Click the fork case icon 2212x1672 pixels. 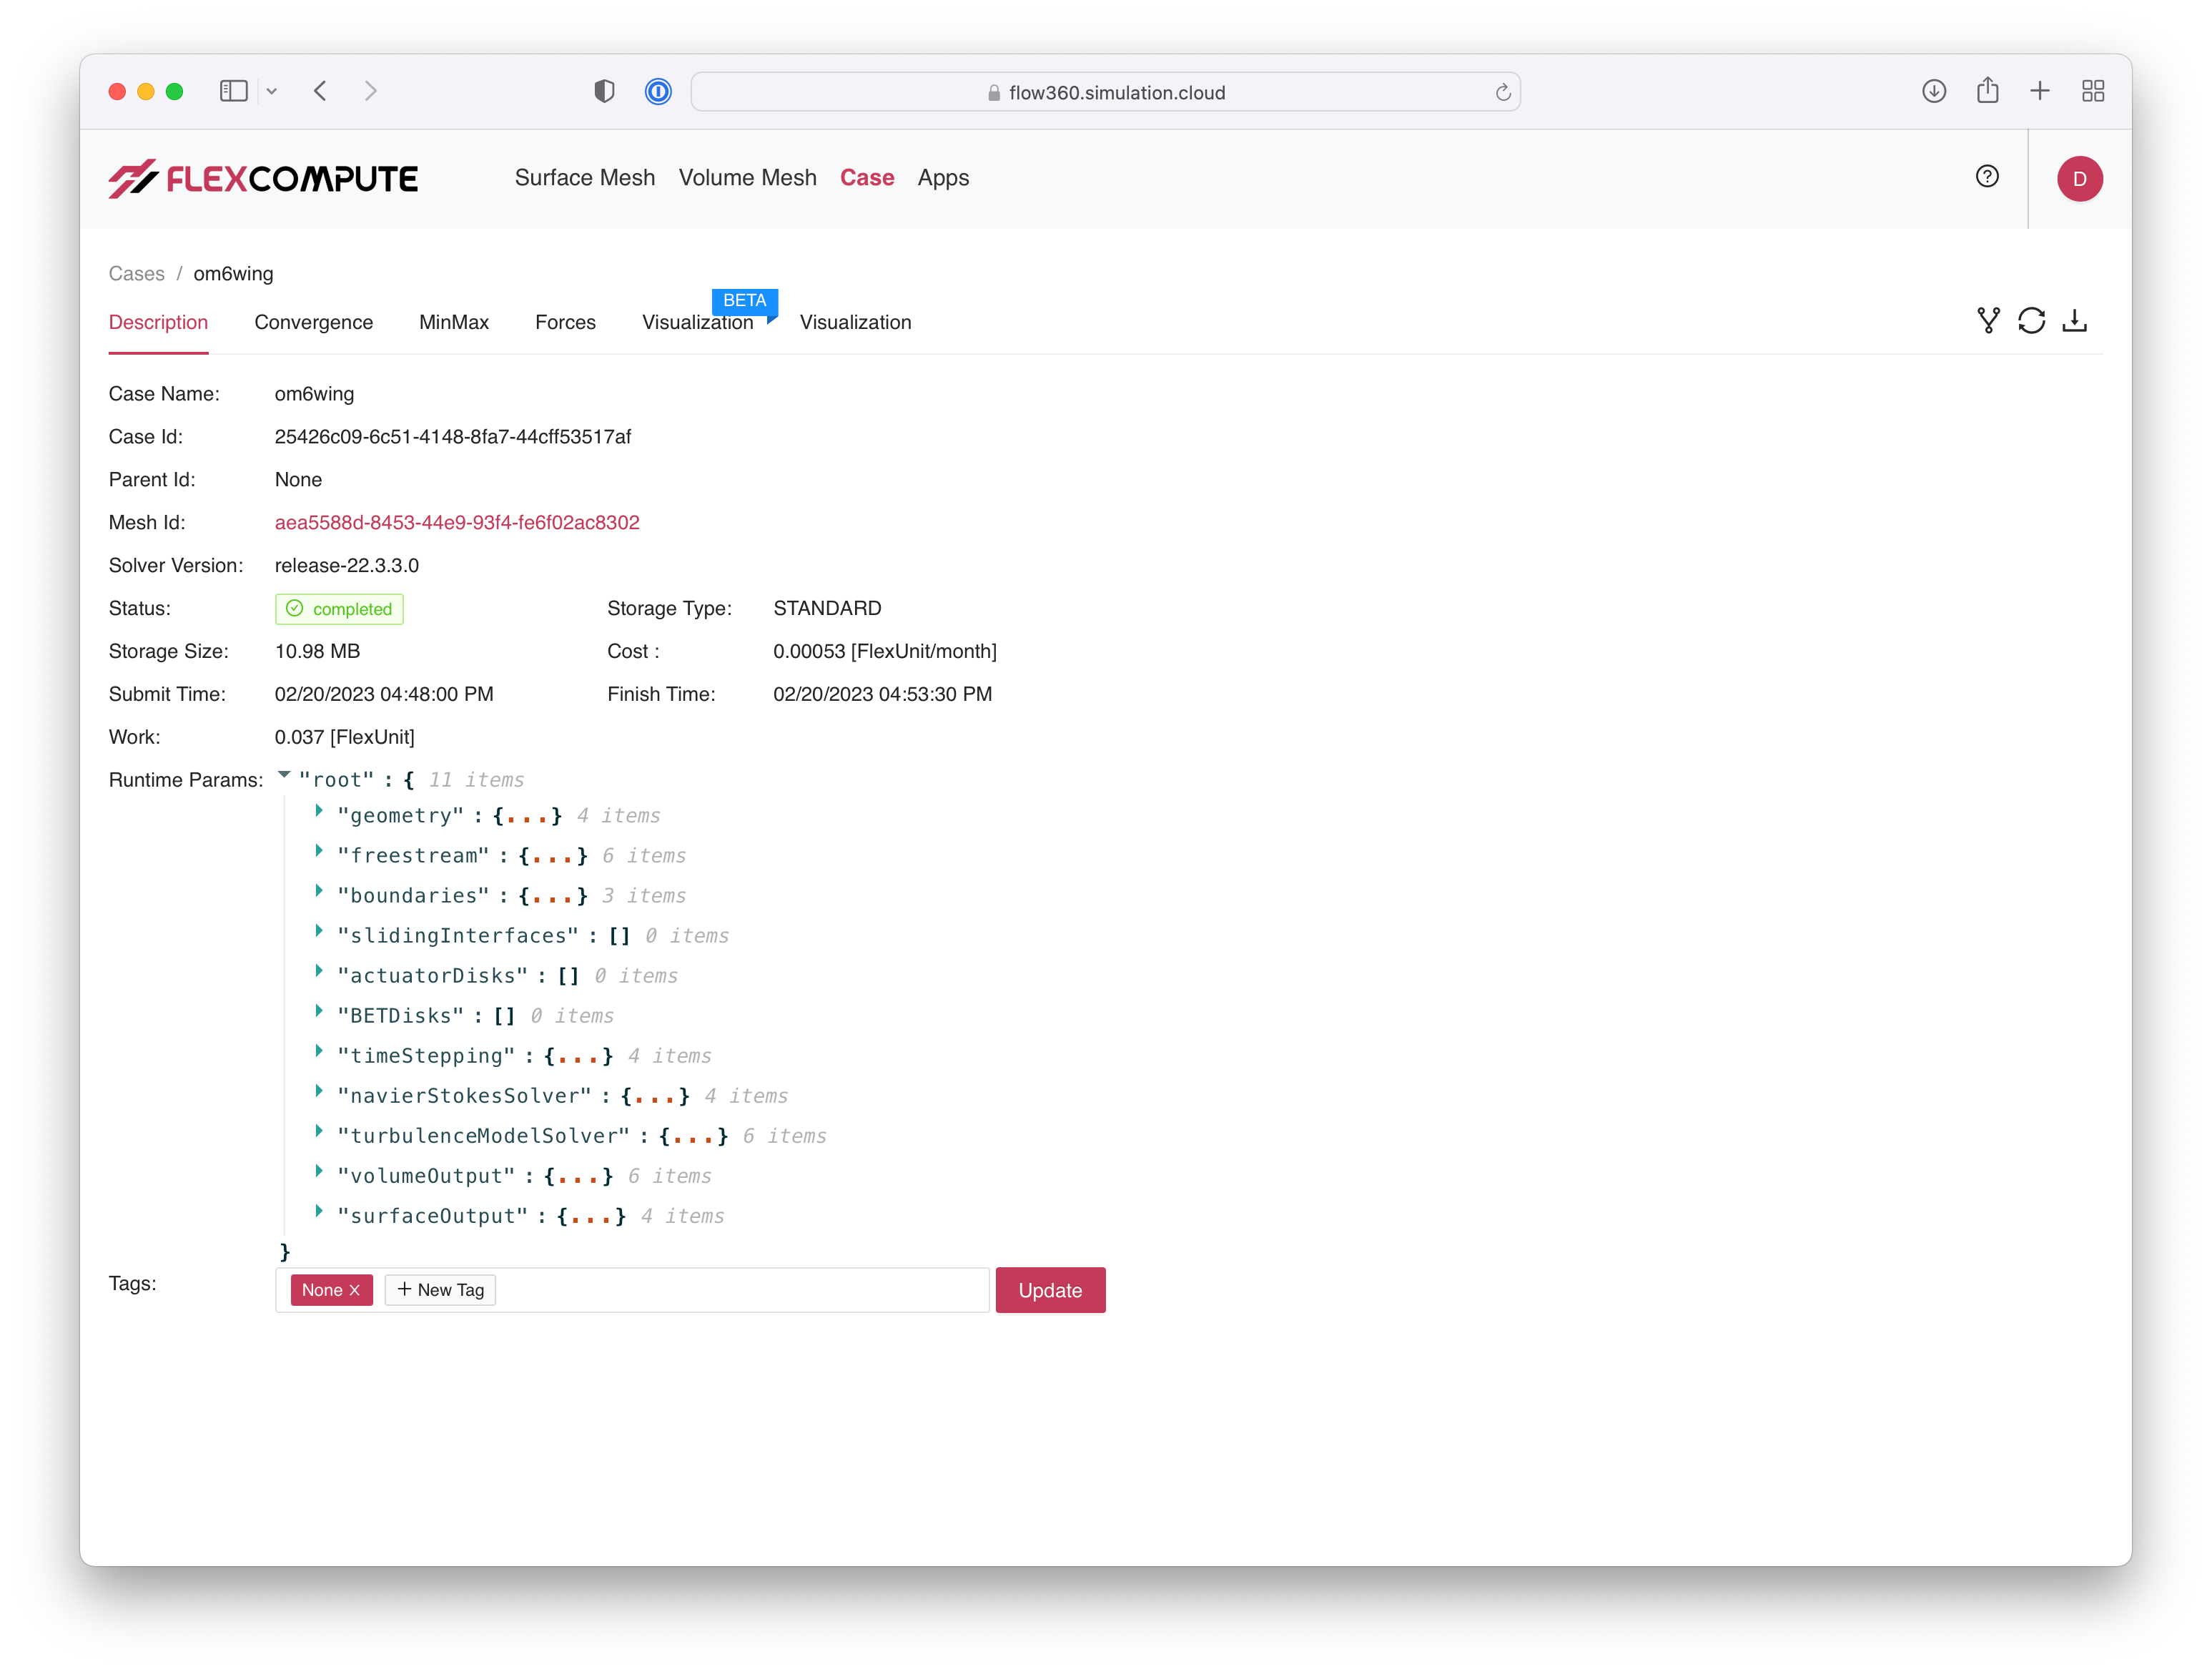tap(1988, 321)
